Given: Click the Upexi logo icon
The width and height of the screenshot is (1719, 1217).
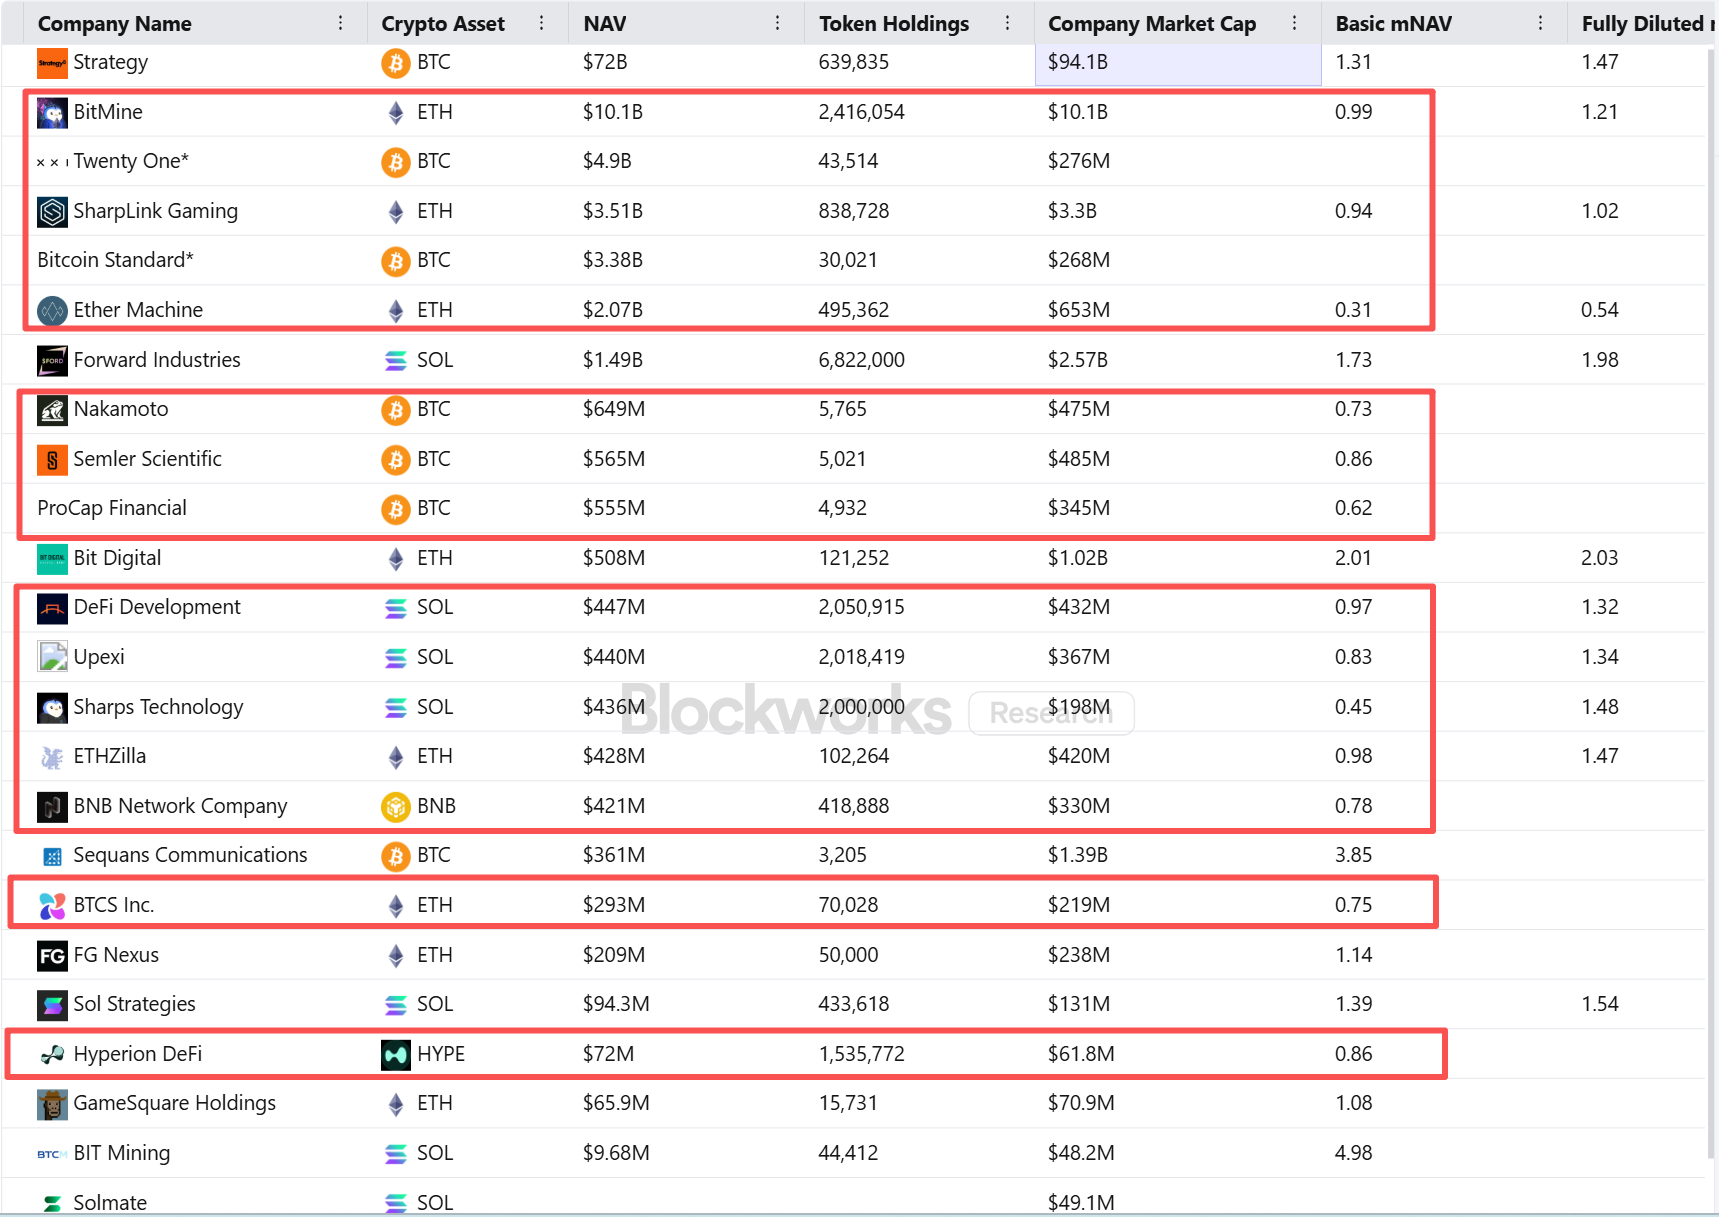Looking at the screenshot, I should click(52, 658).
